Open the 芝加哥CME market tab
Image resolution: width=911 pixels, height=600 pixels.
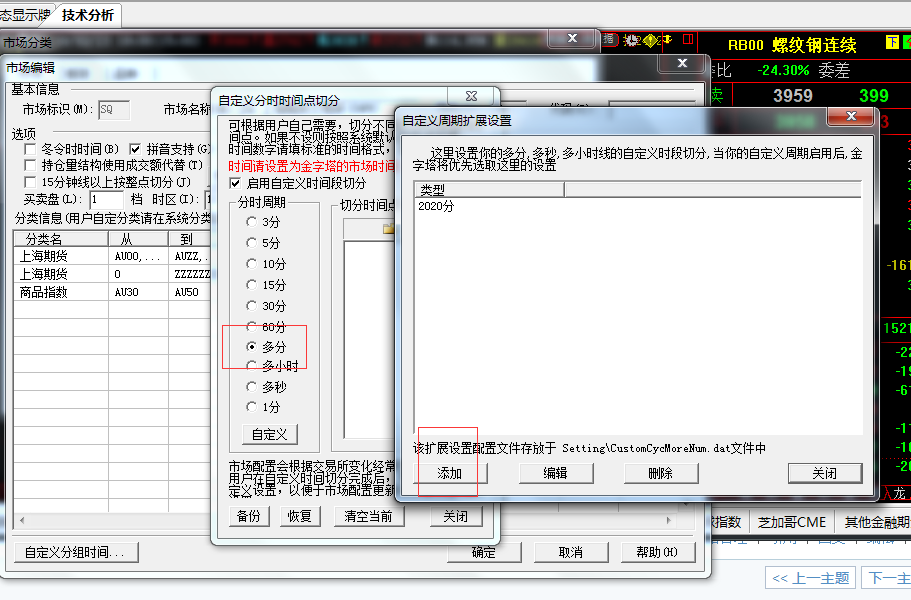point(792,522)
